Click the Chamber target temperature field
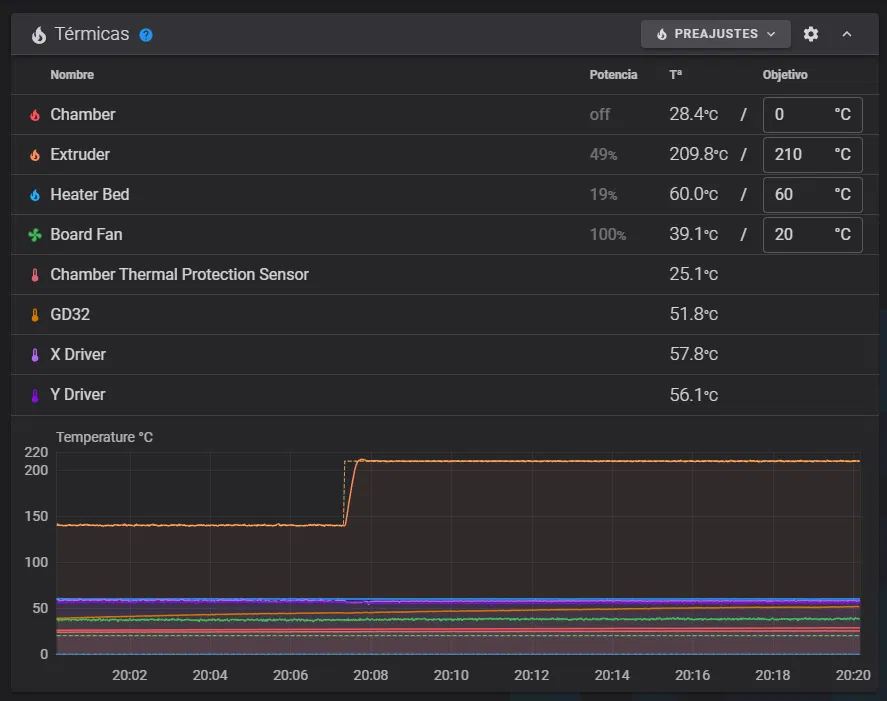This screenshot has width=887, height=701. (x=800, y=115)
